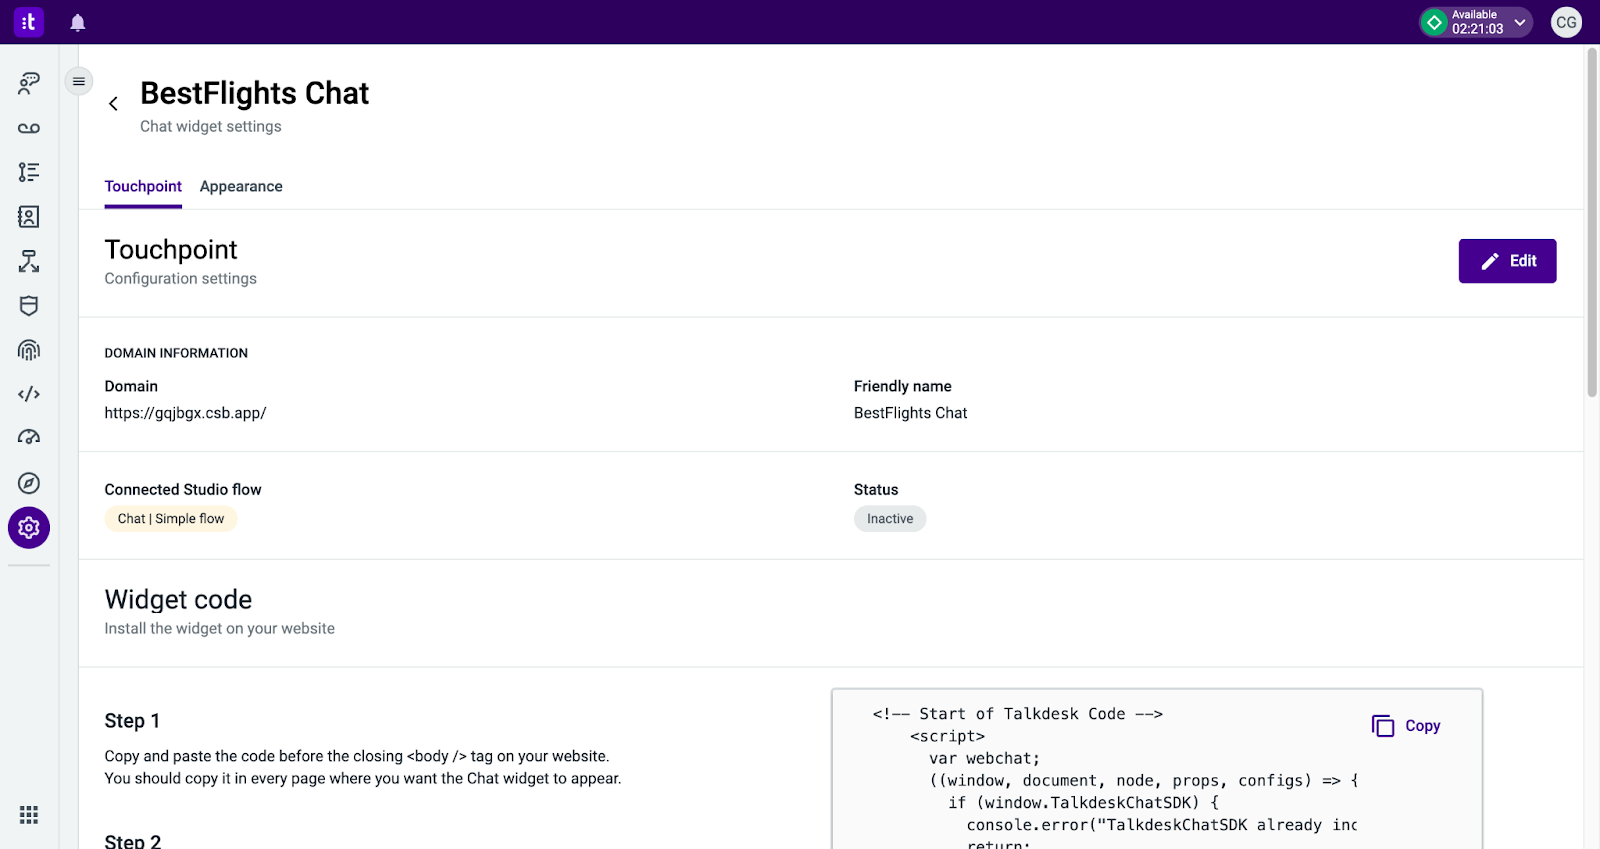Click the Start of Talkdesk Code comment line
This screenshot has height=849, width=1600.
[x=1017, y=714]
